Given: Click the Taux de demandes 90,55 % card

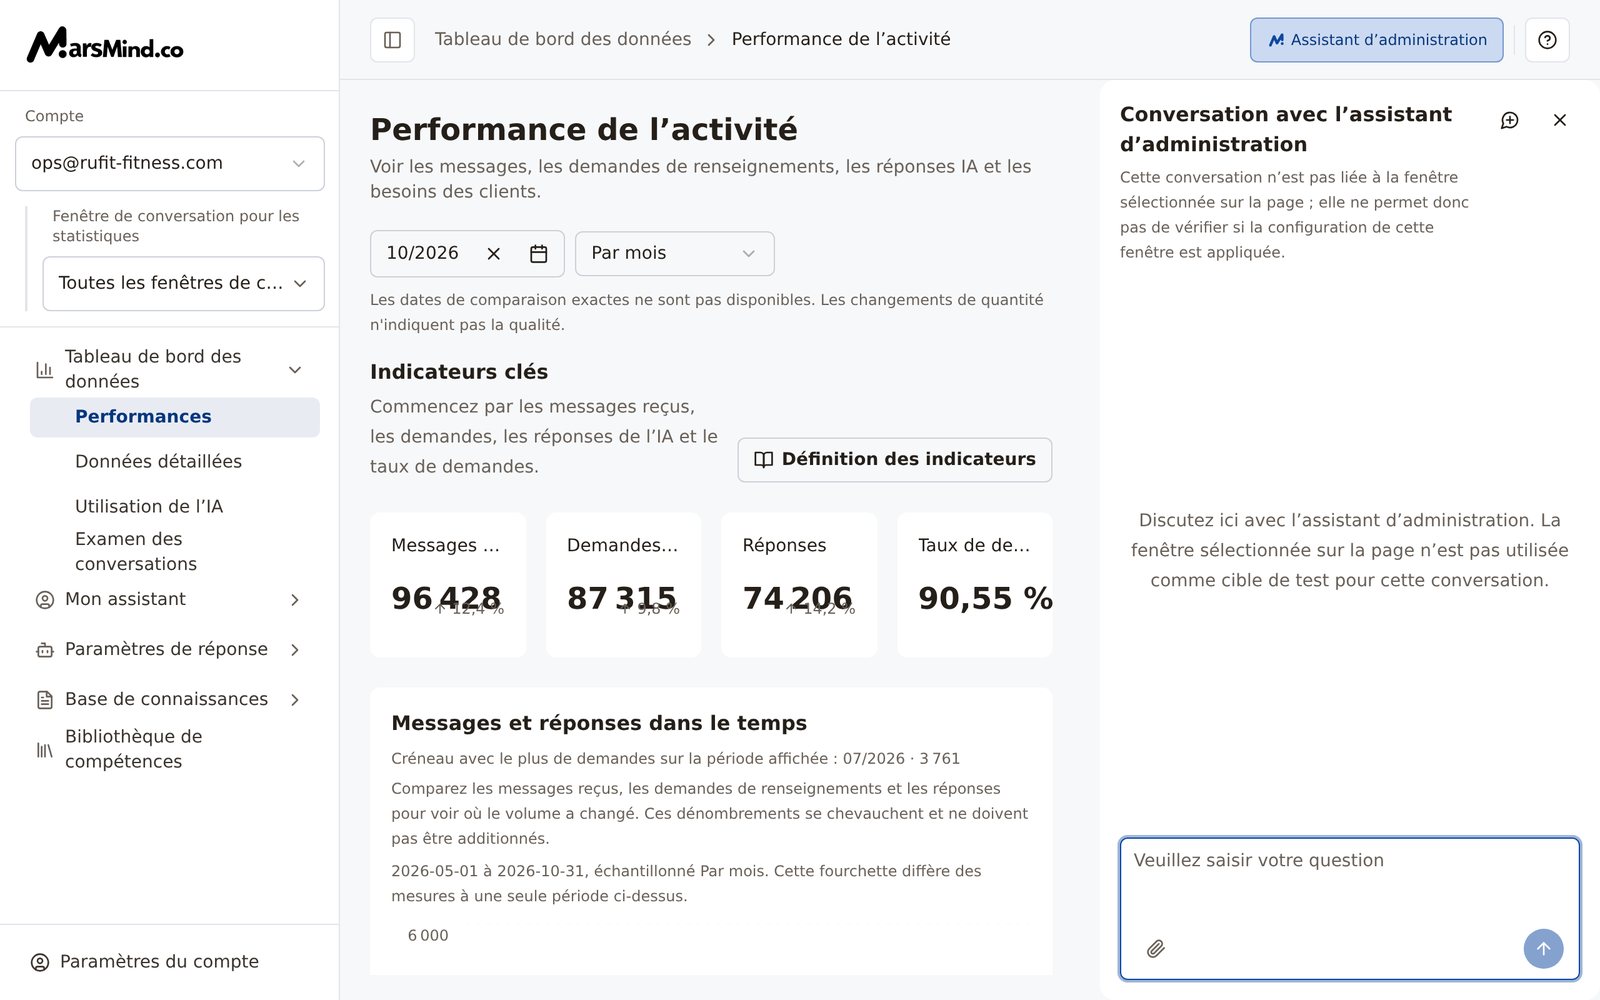Looking at the screenshot, I should pyautogui.click(x=975, y=585).
